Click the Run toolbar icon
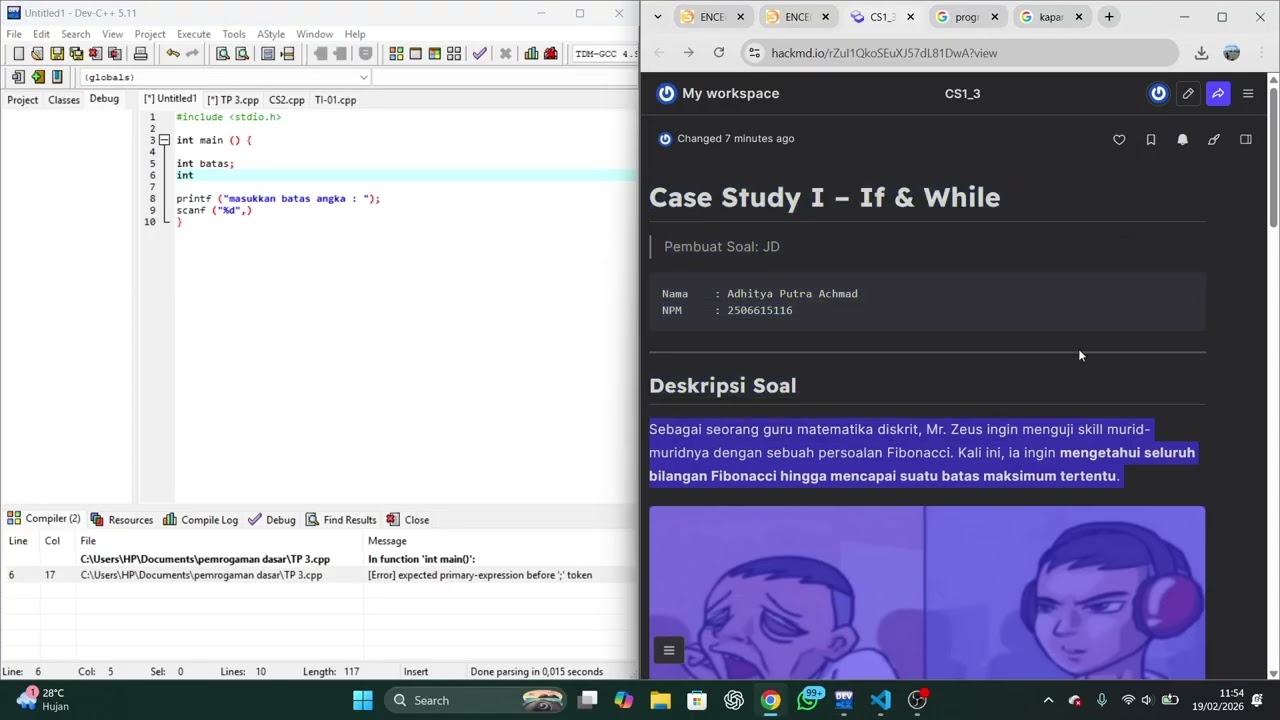Screen dimensions: 1280x720 pos(416,54)
